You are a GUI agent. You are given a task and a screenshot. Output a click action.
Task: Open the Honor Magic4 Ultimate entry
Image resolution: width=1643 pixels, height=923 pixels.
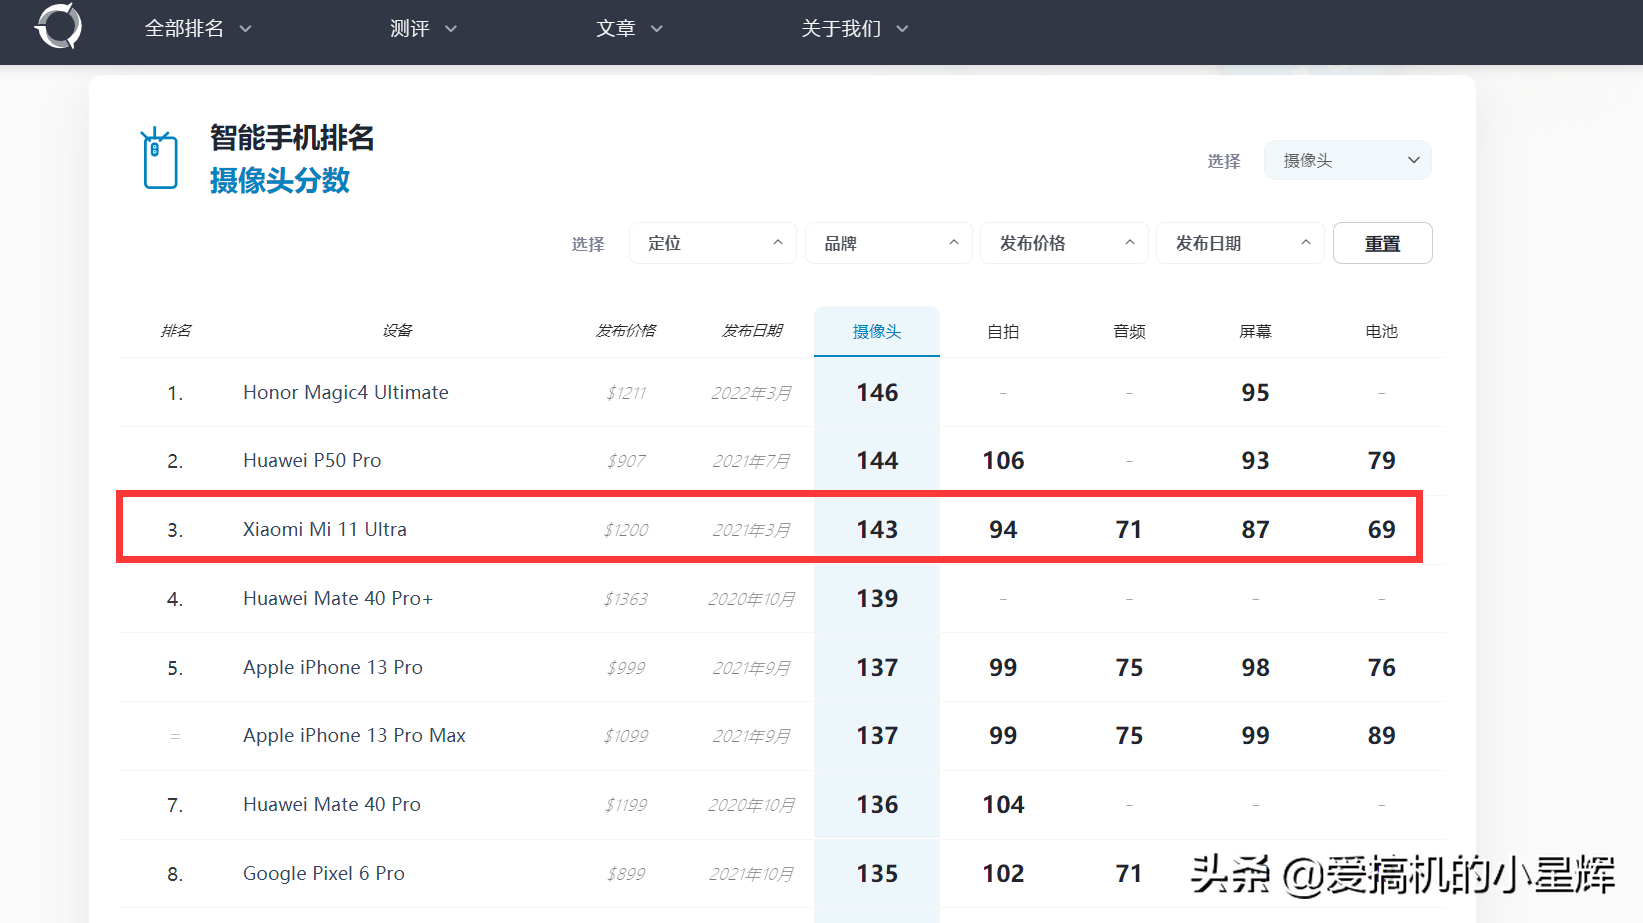346,392
